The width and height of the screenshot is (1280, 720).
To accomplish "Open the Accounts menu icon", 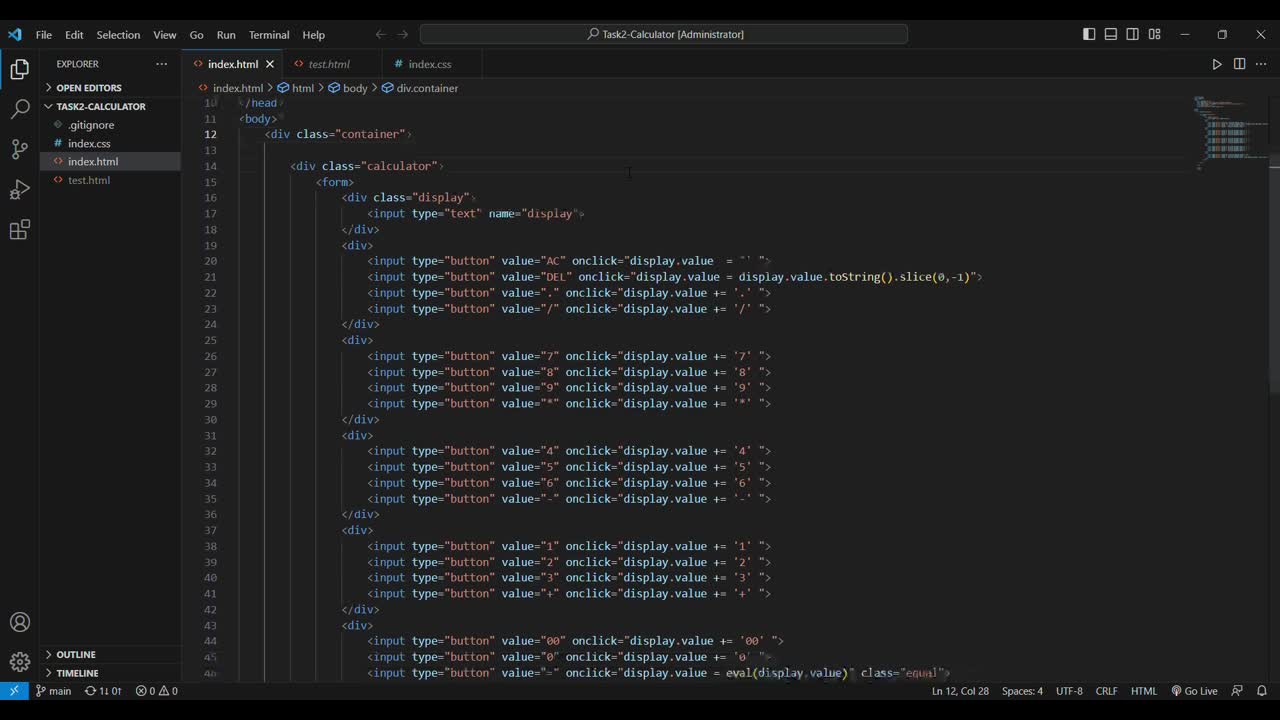I will point(20,622).
